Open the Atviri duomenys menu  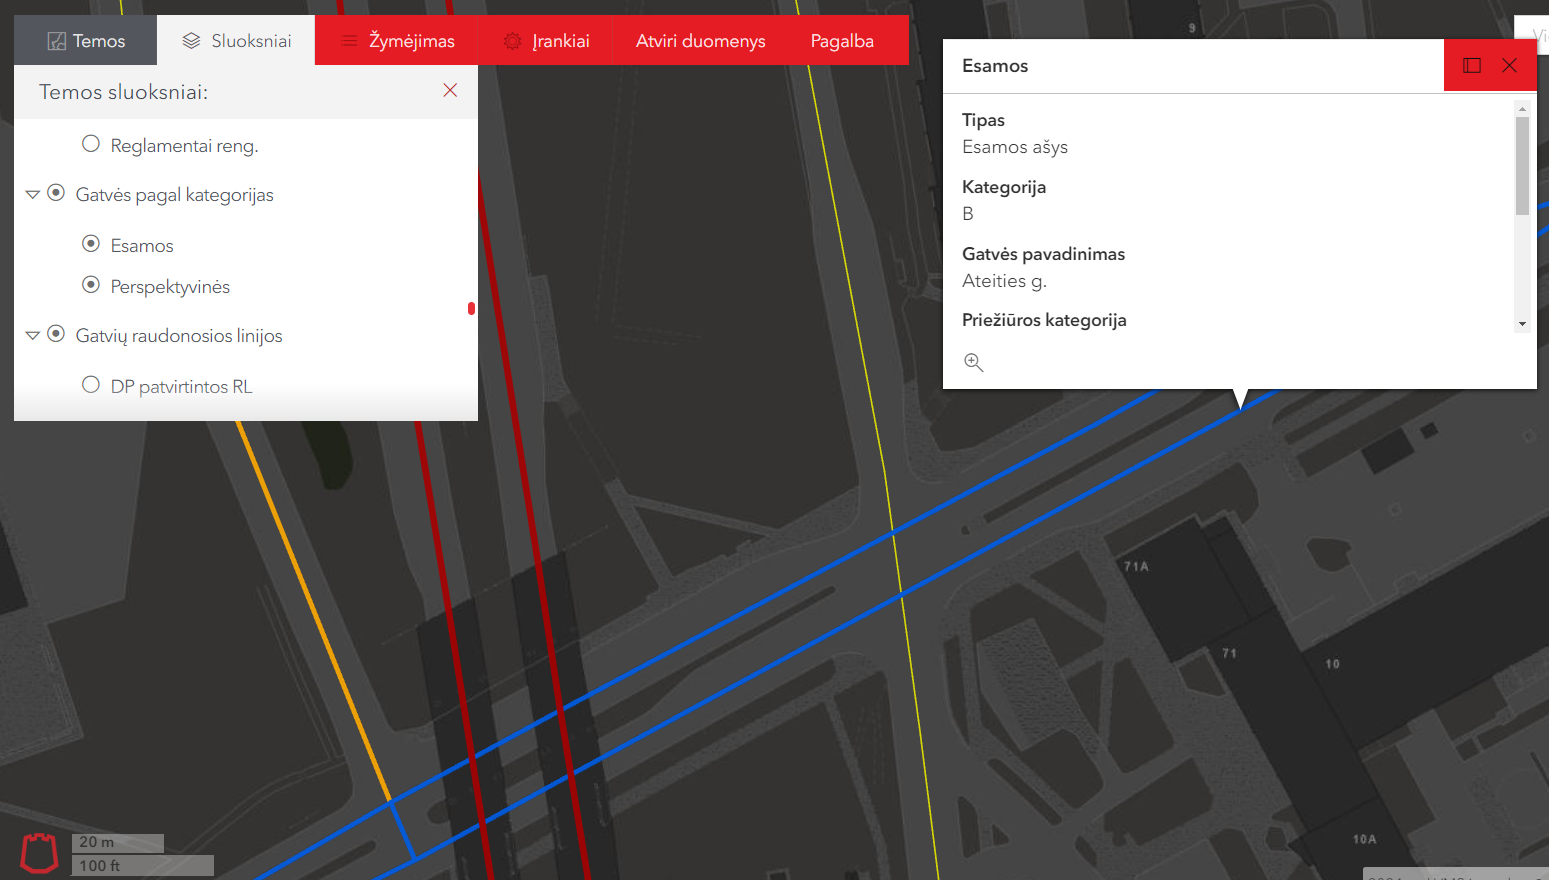[x=700, y=41]
